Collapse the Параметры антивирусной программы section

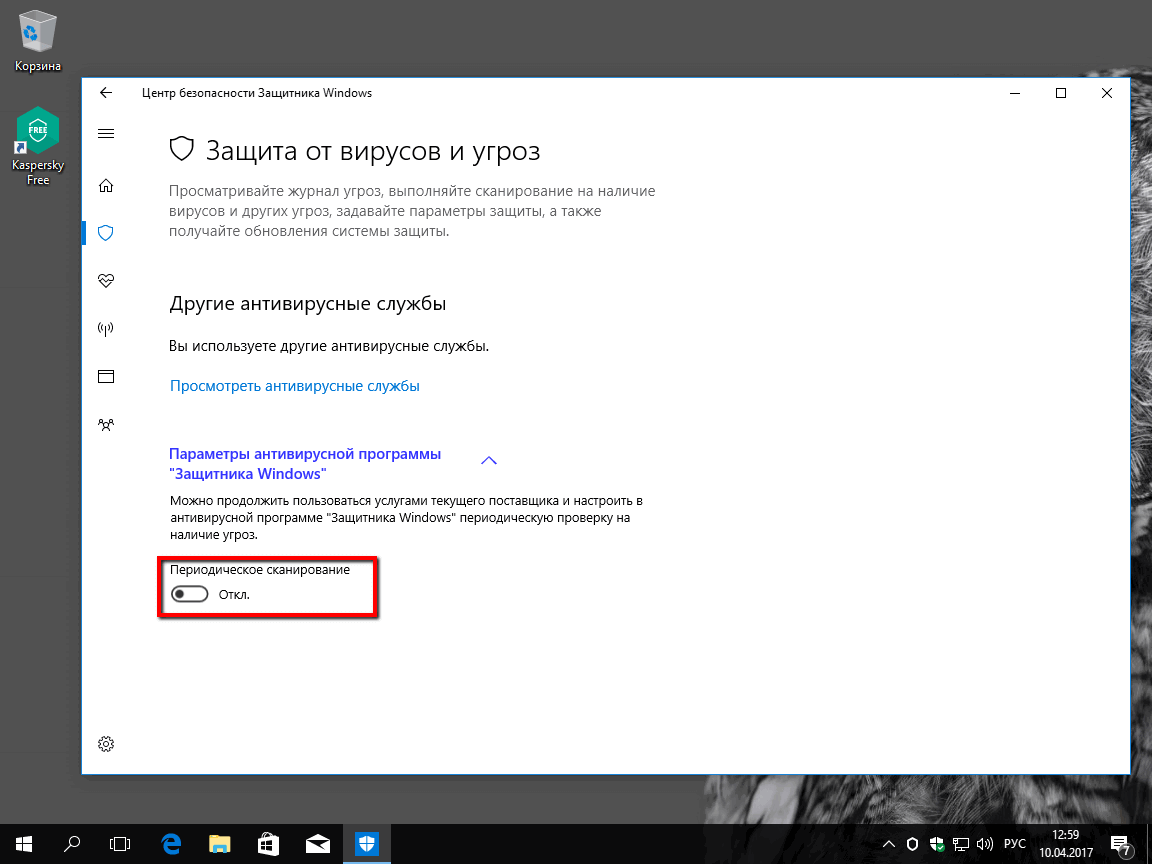[x=489, y=460]
